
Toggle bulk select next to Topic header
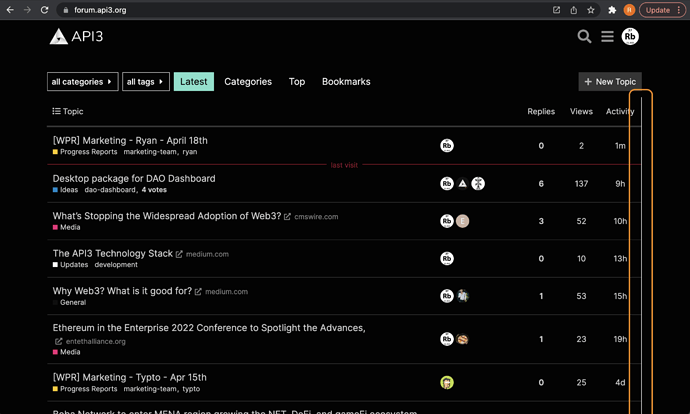56,111
